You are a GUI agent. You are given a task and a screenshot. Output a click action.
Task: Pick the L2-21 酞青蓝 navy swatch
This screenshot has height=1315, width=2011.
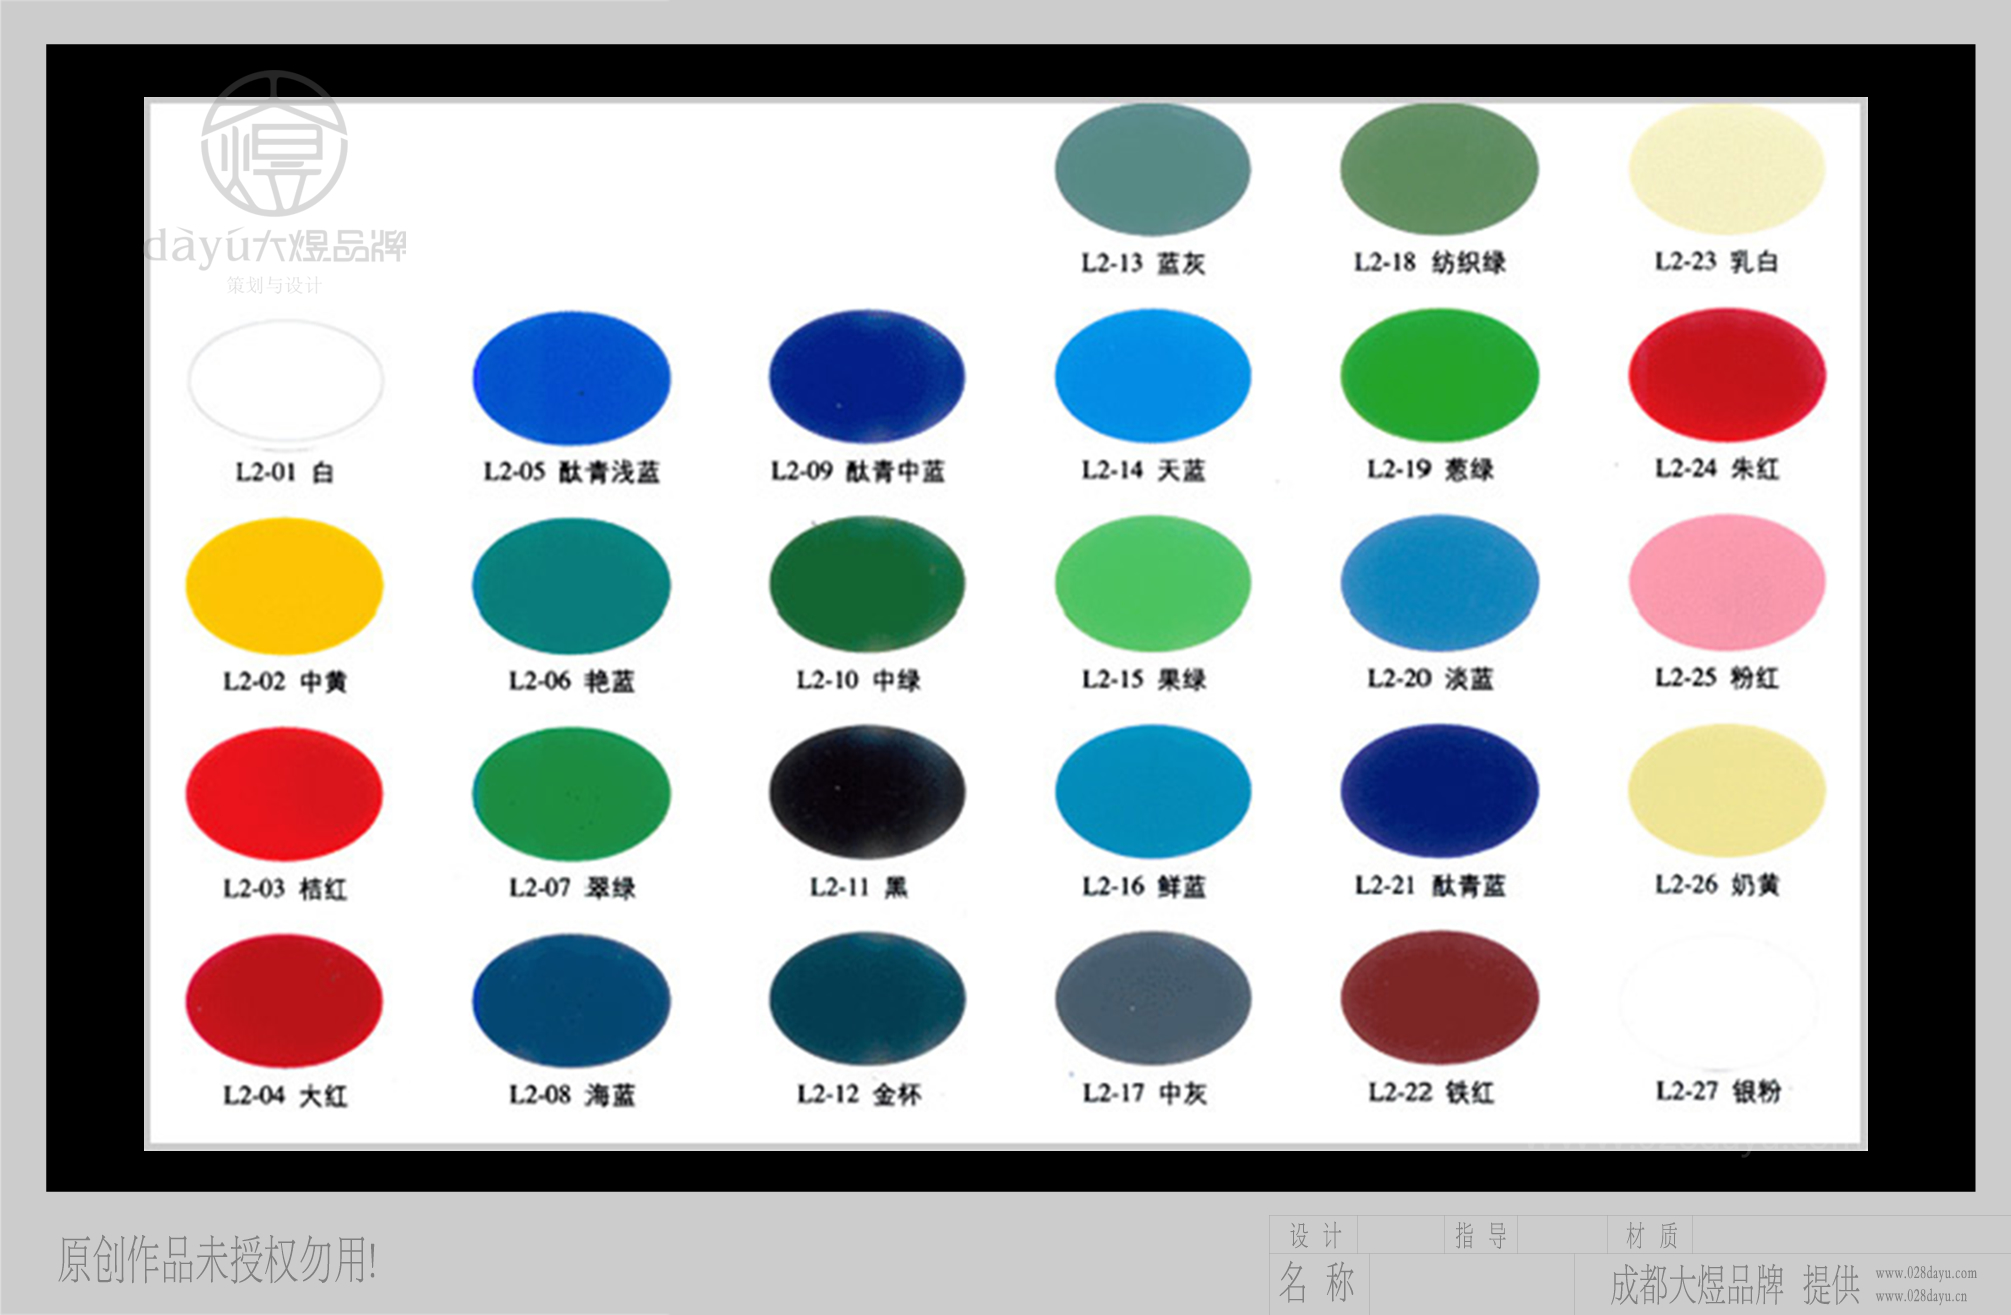(1439, 790)
